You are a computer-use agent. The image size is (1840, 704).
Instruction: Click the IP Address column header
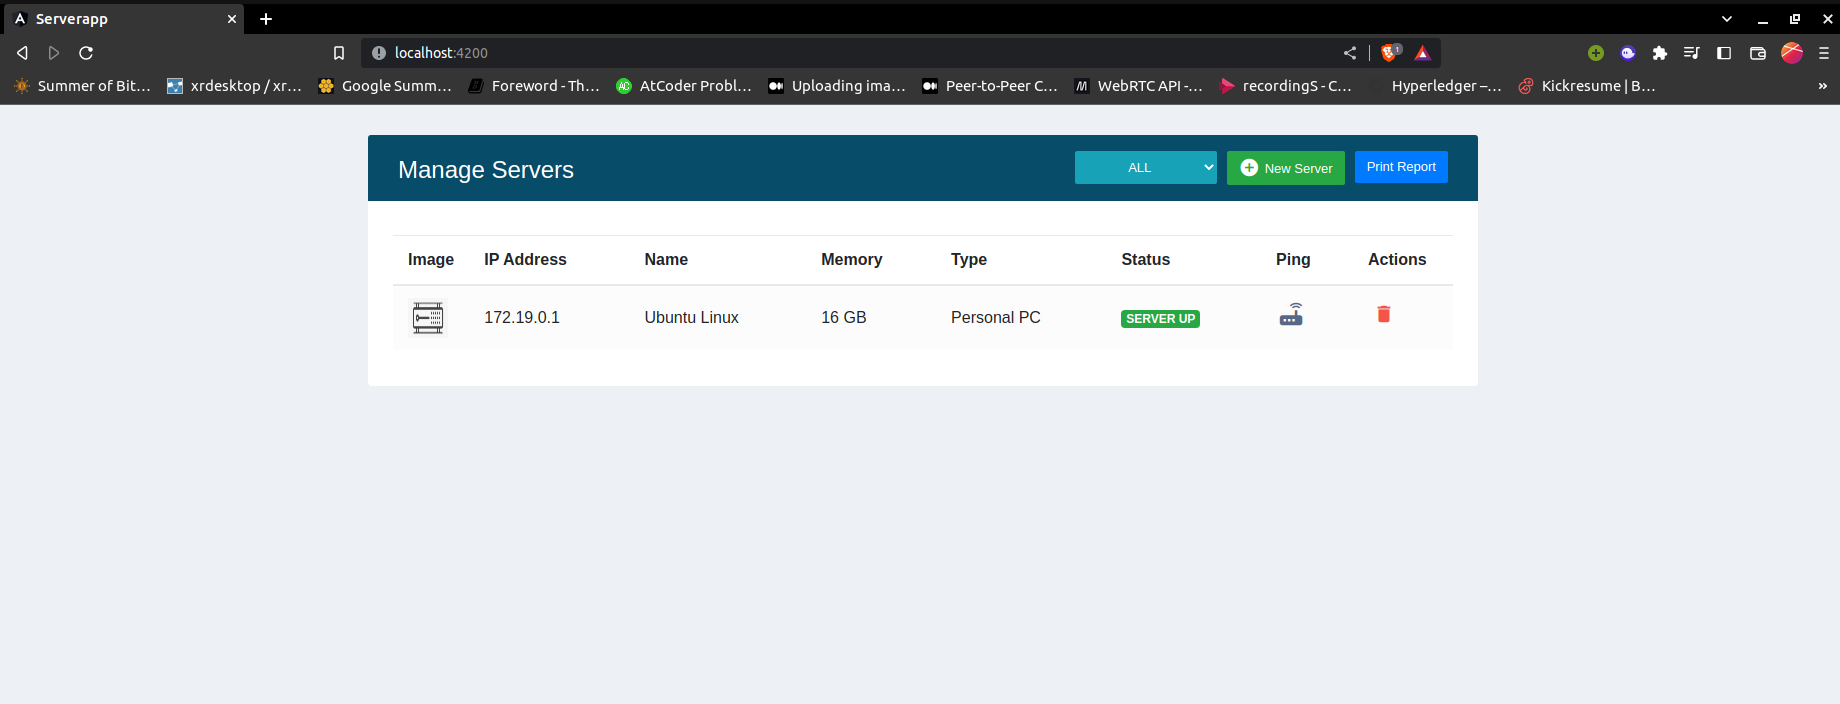pyautogui.click(x=525, y=259)
